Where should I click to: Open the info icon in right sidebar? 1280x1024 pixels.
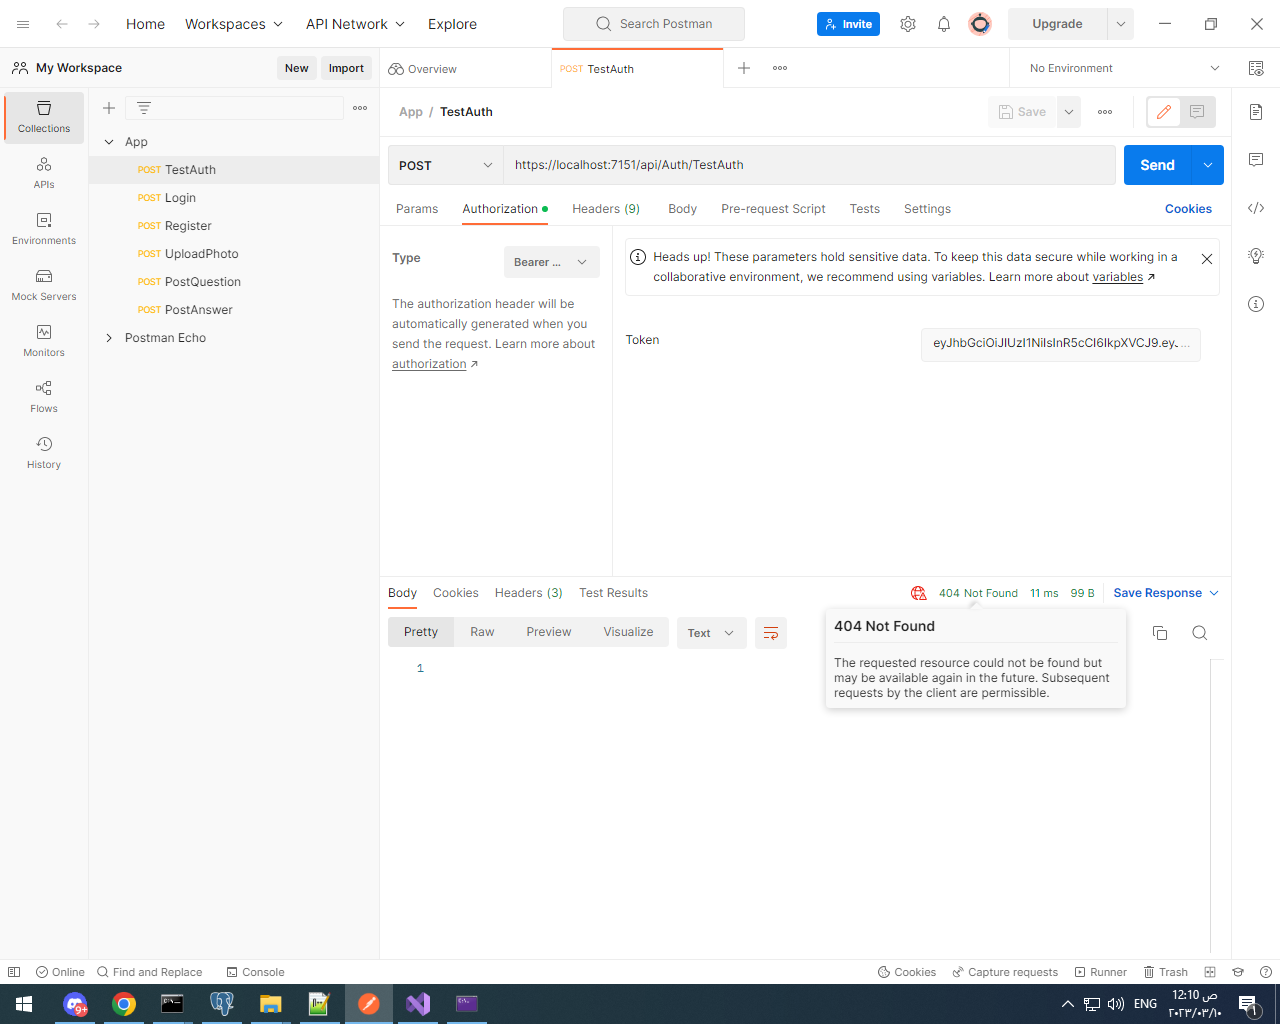(1256, 304)
